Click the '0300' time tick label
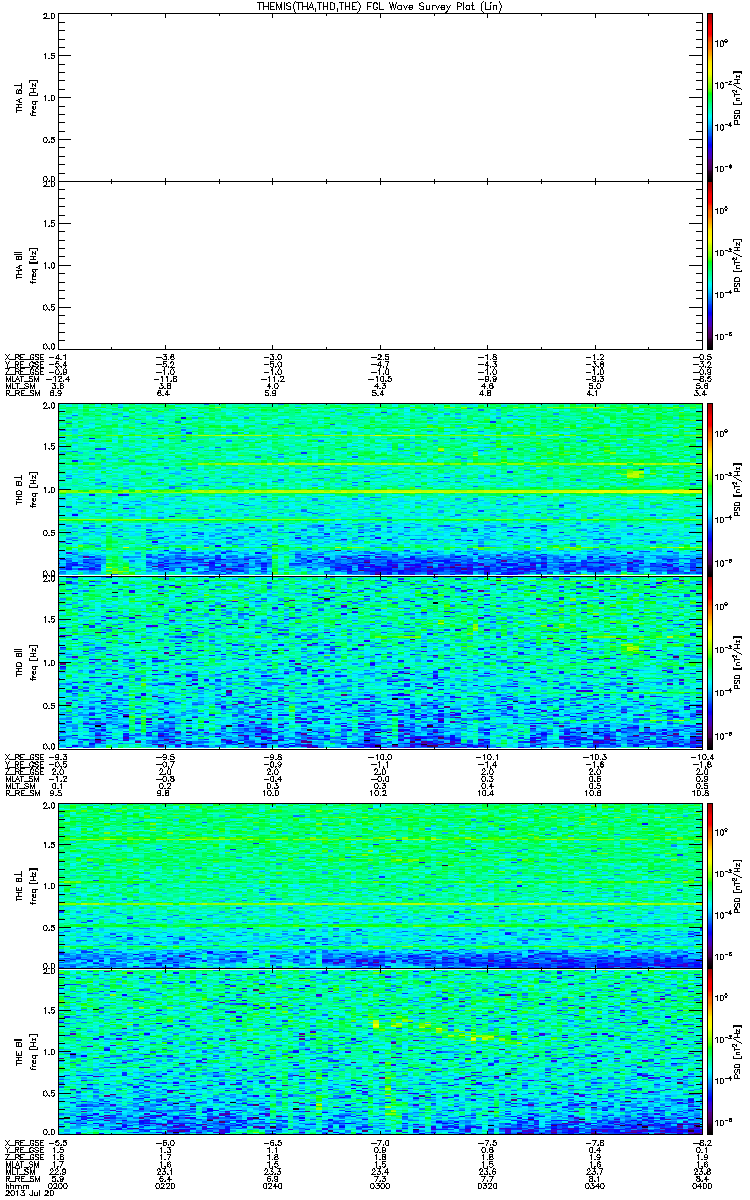 [380, 1184]
